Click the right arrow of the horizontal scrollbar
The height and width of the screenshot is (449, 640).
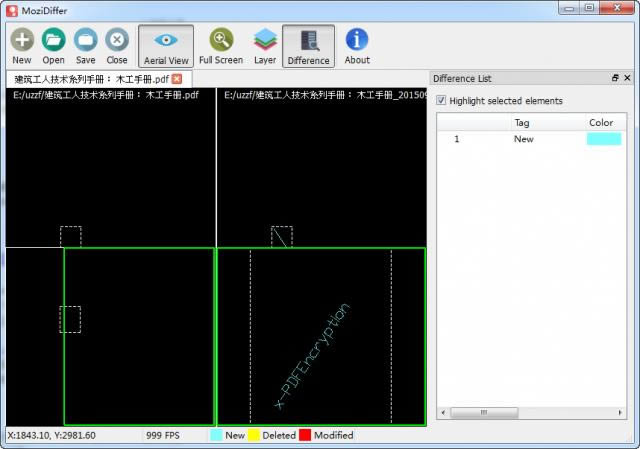click(x=620, y=413)
